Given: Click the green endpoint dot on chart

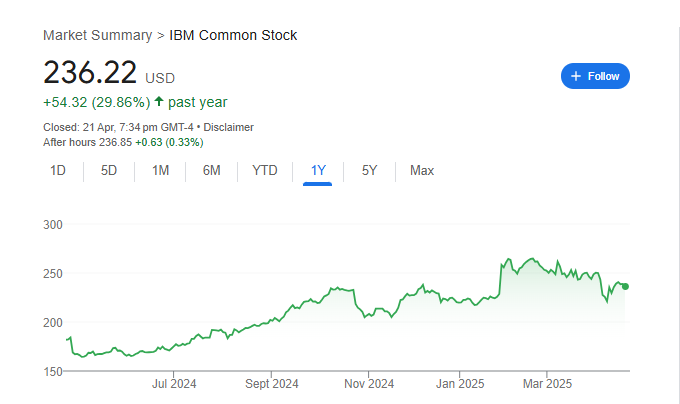Looking at the screenshot, I should tap(625, 286).
